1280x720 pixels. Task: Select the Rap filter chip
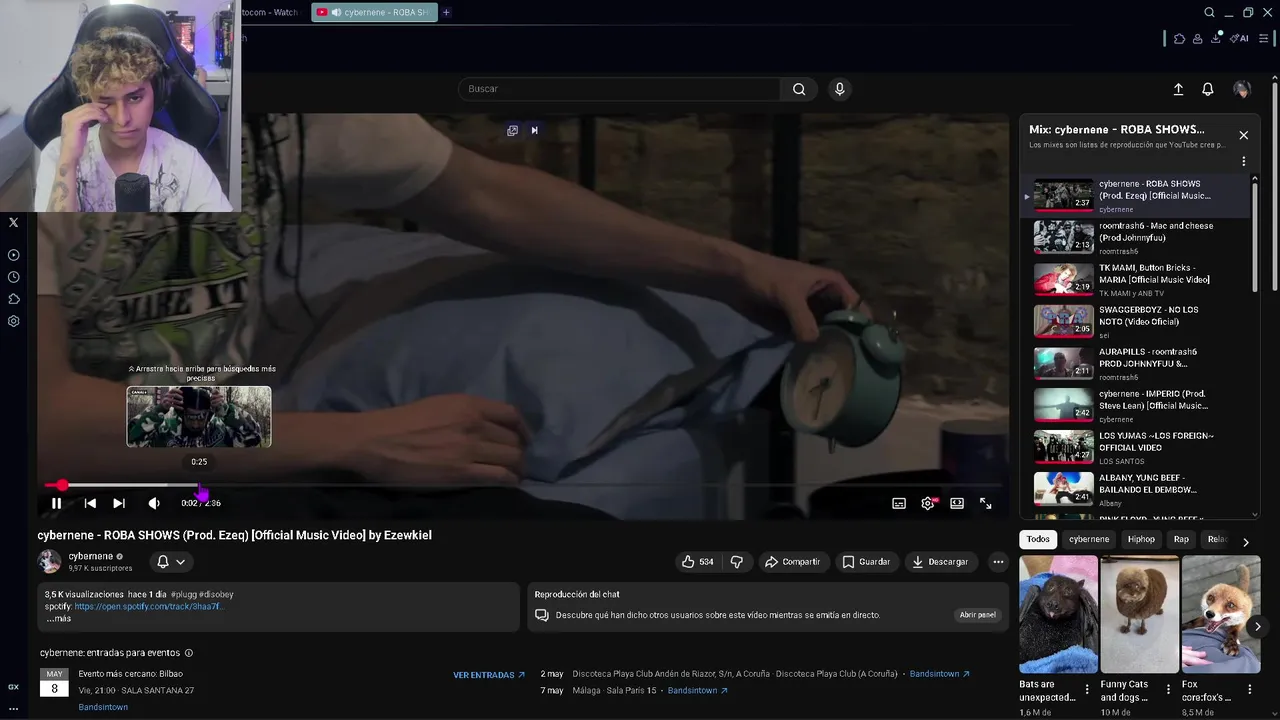tap(1181, 539)
